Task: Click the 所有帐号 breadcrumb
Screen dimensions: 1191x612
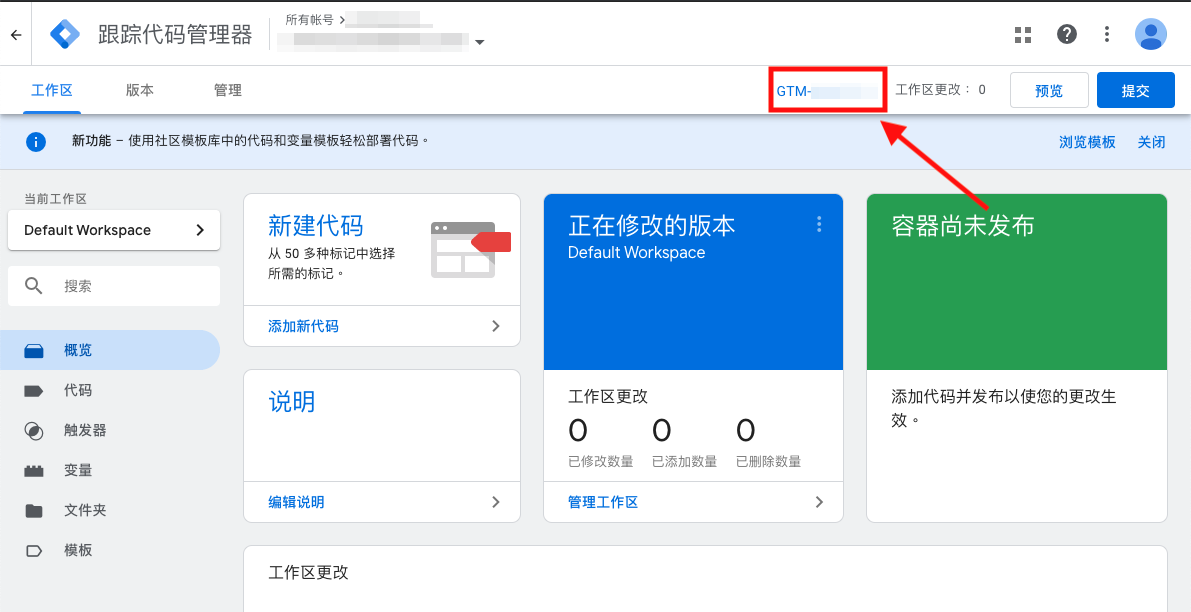Action: pos(309,20)
